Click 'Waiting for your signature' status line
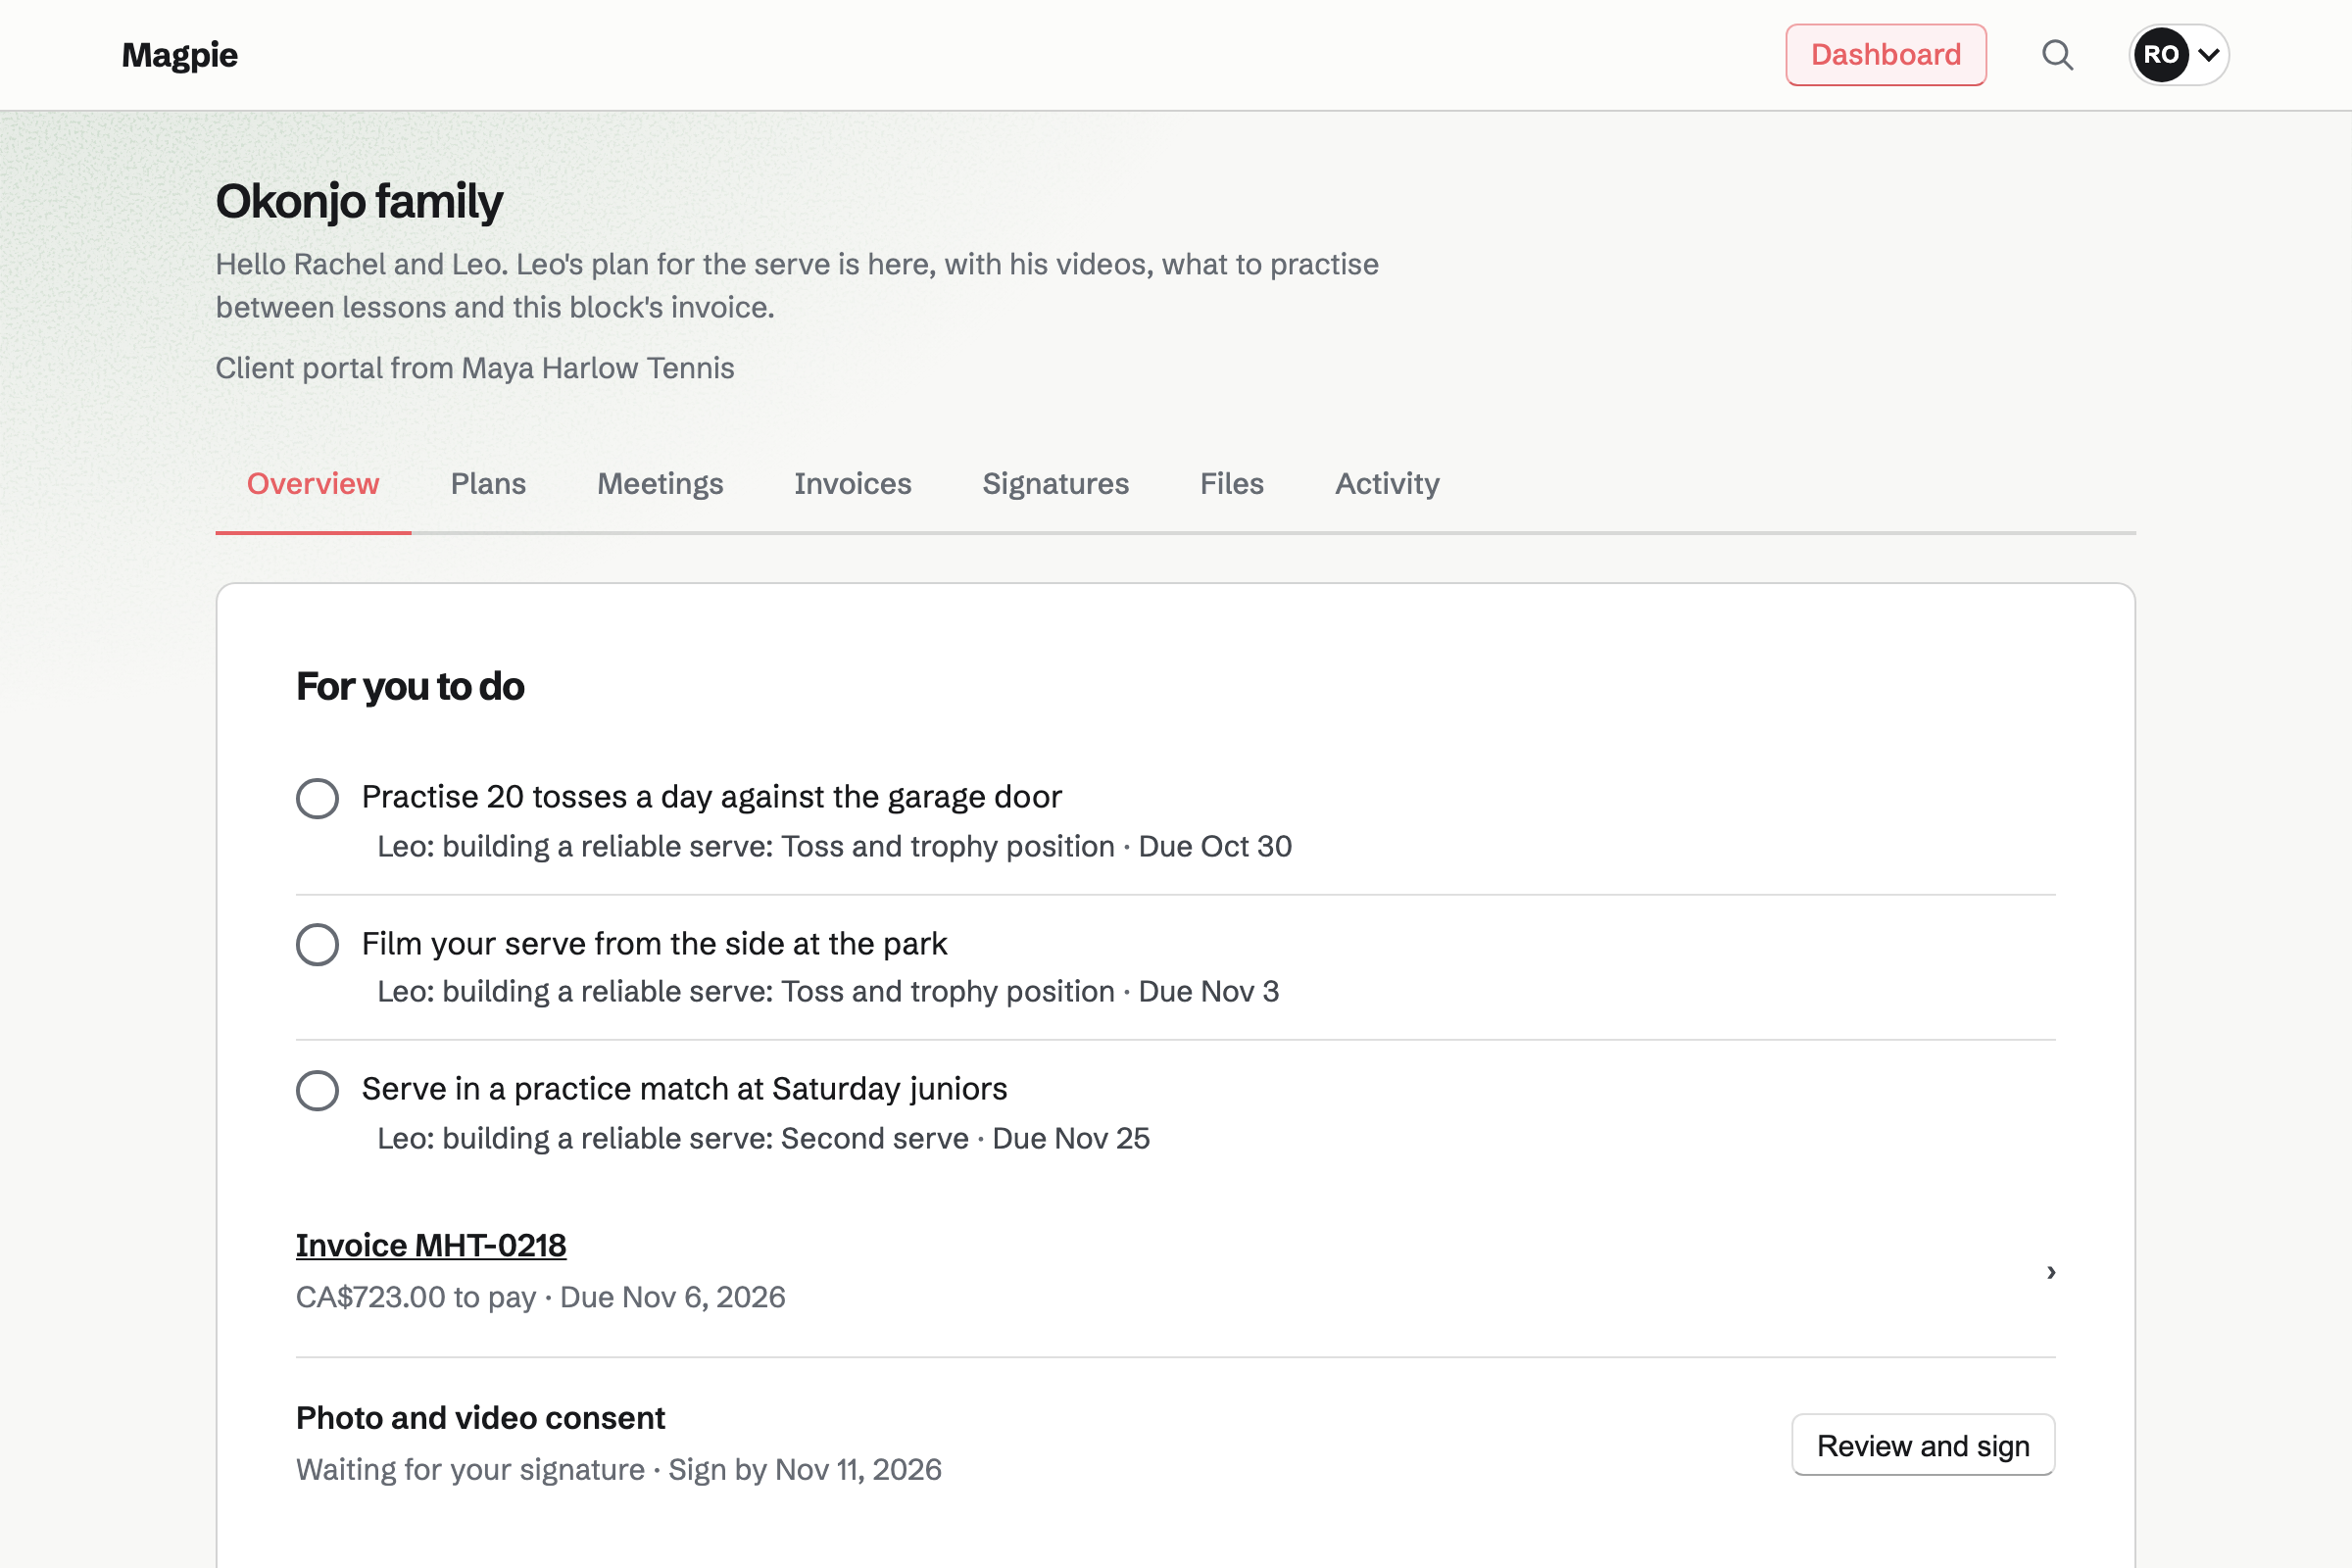The image size is (2352, 1568). click(x=618, y=1470)
